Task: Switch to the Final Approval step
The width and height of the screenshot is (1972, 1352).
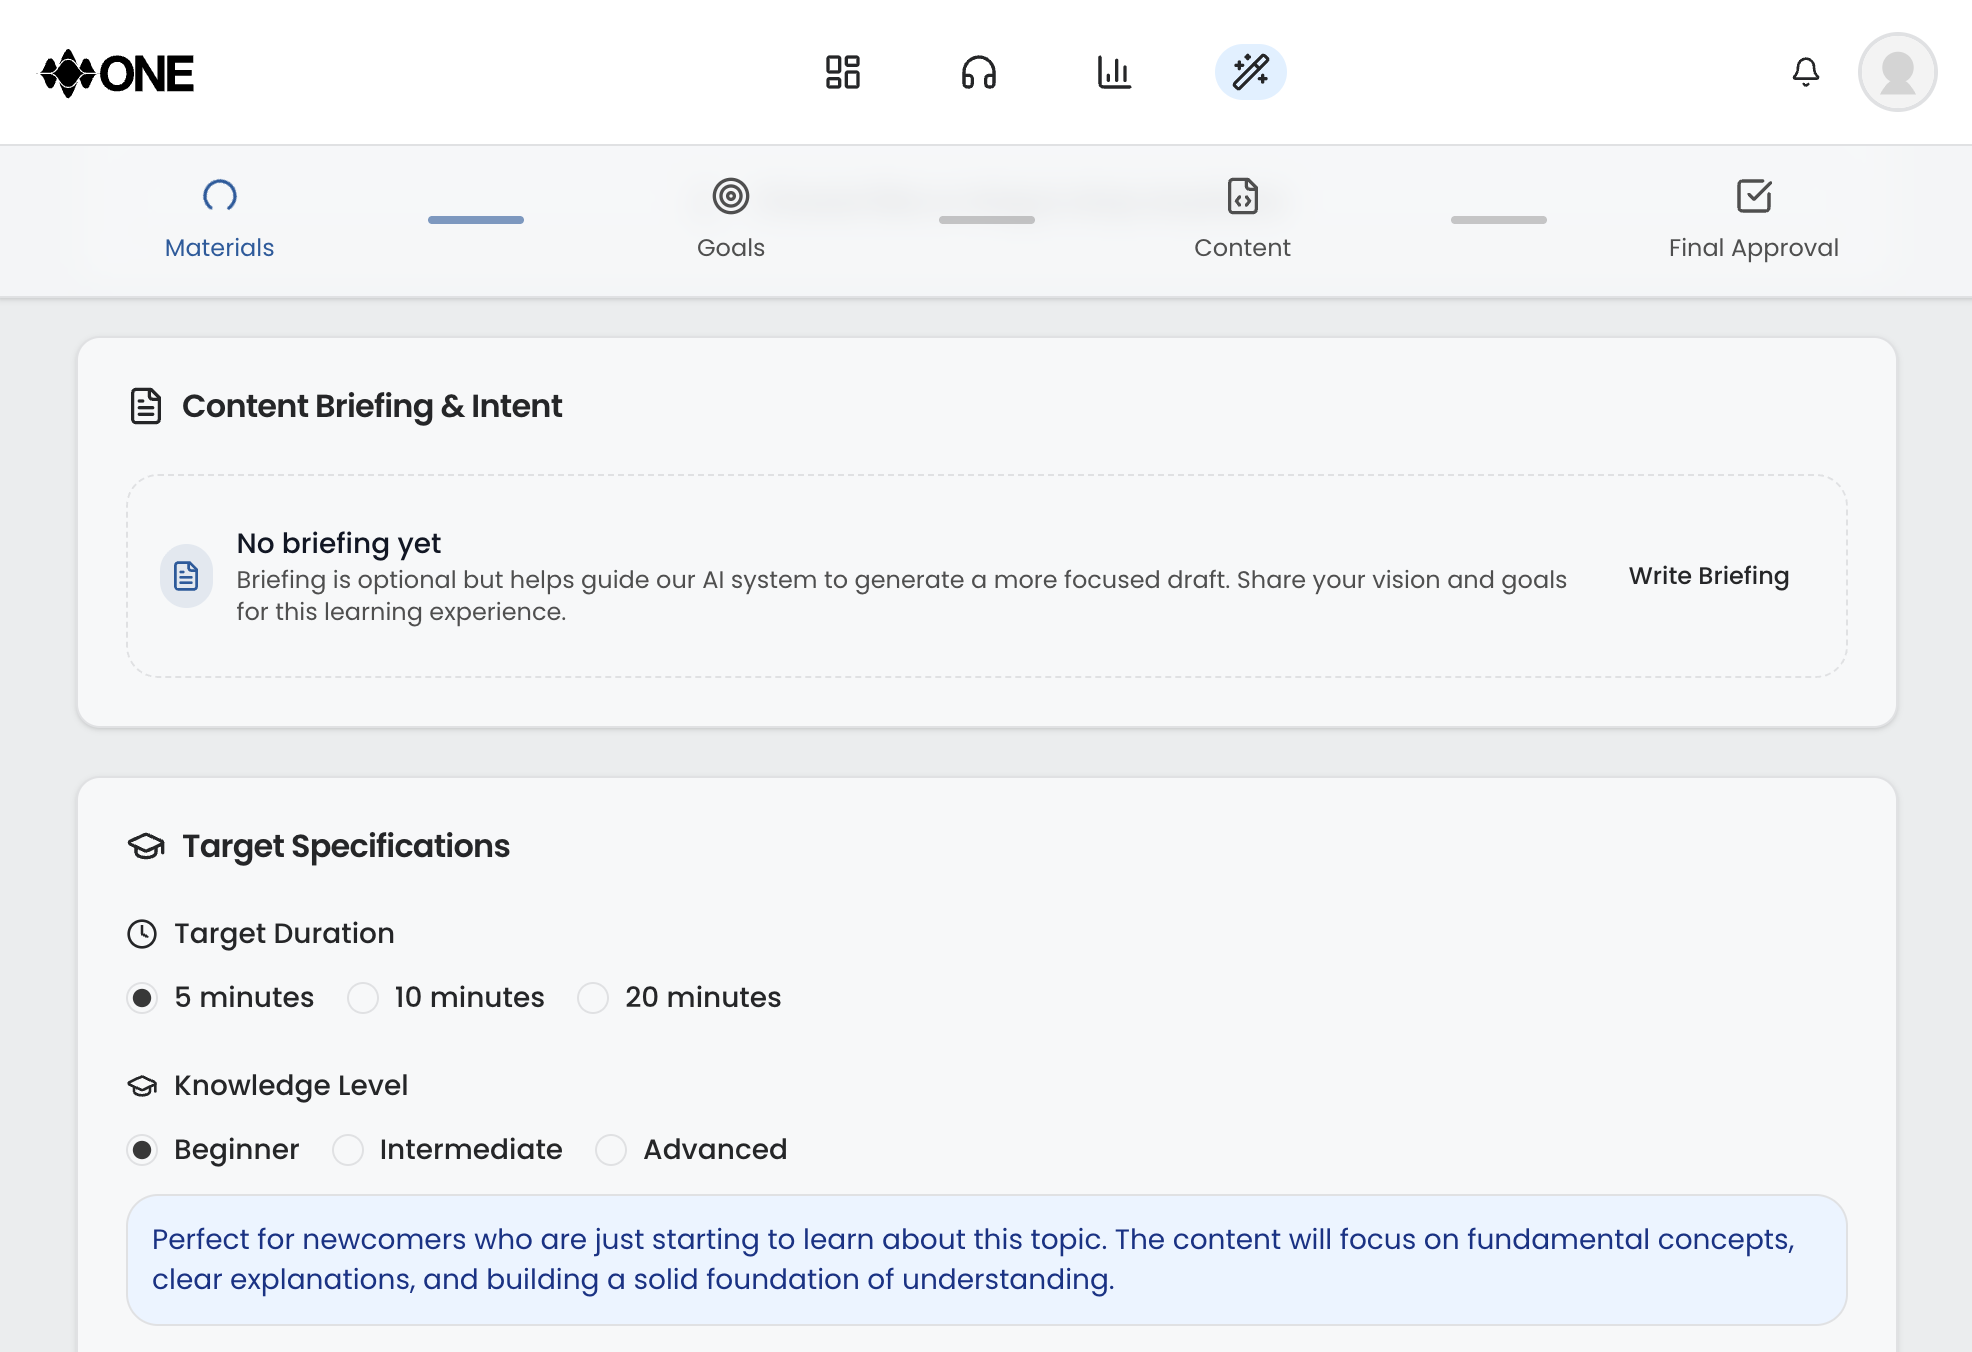Action: (x=1752, y=247)
